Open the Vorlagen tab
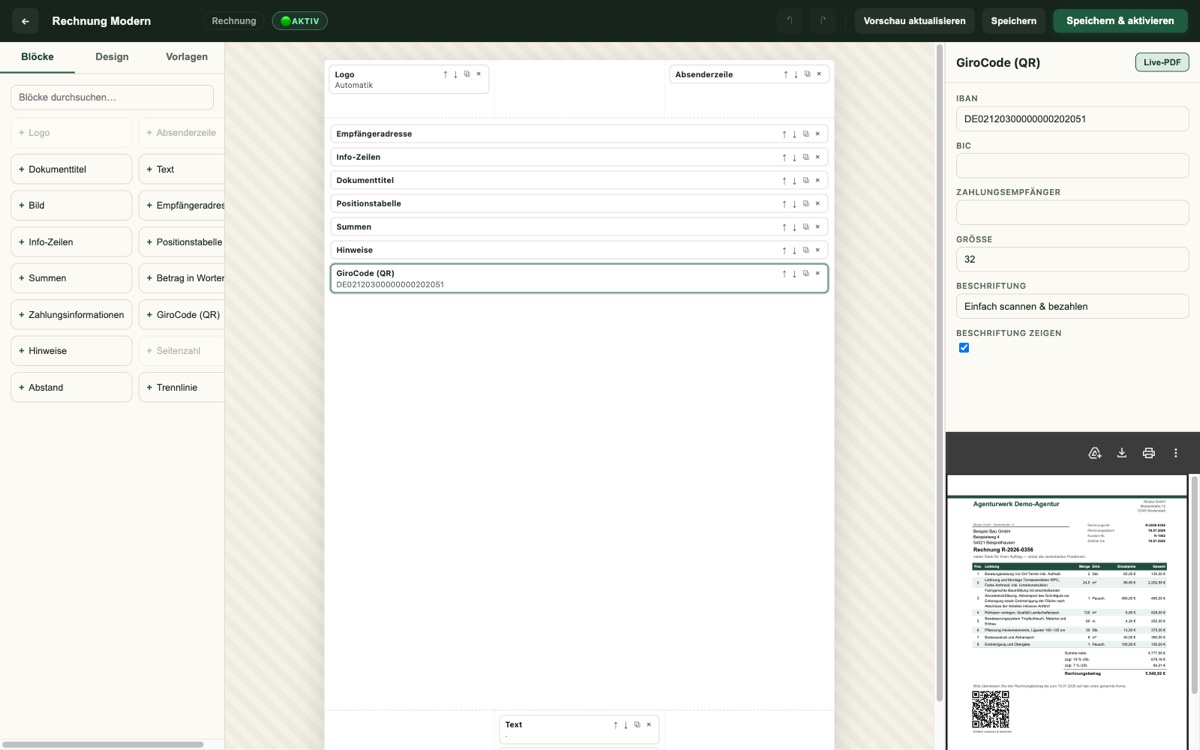The image size is (1200, 750). pyautogui.click(x=187, y=57)
